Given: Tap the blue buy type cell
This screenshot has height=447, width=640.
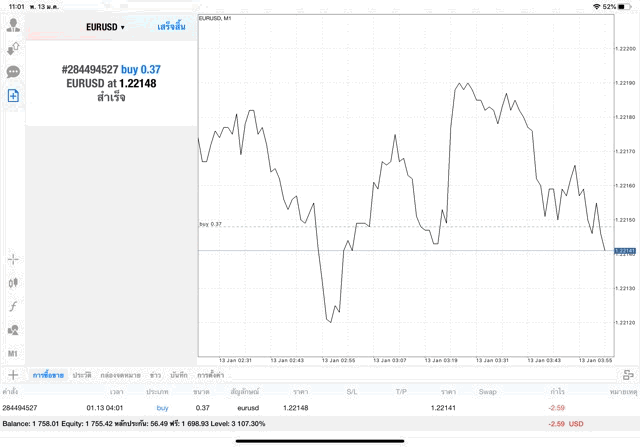Looking at the screenshot, I should click(162, 408).
